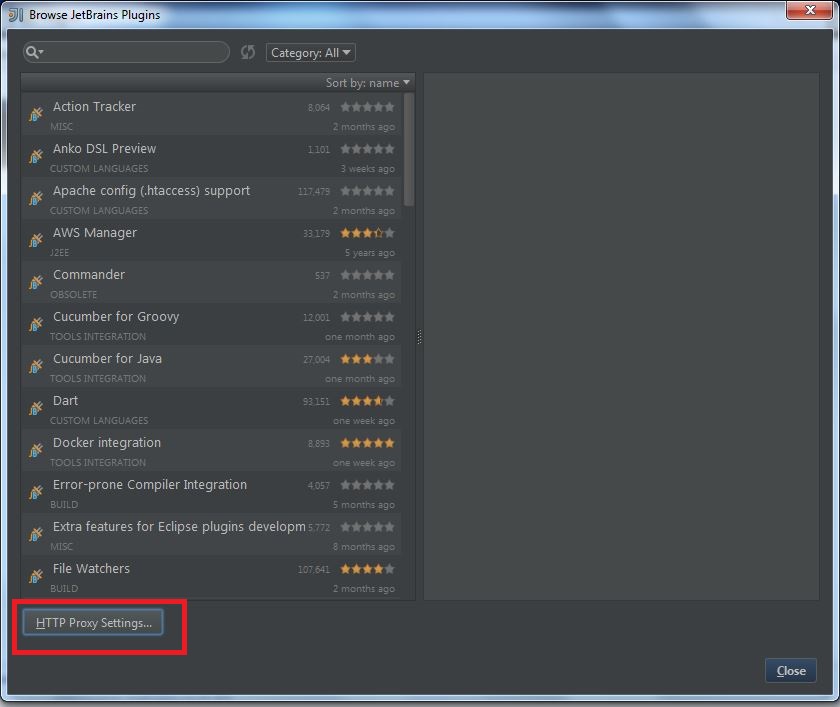Click star rating for Error-prone Compiler Integration
840x707 pixels.
click(368, 485)
